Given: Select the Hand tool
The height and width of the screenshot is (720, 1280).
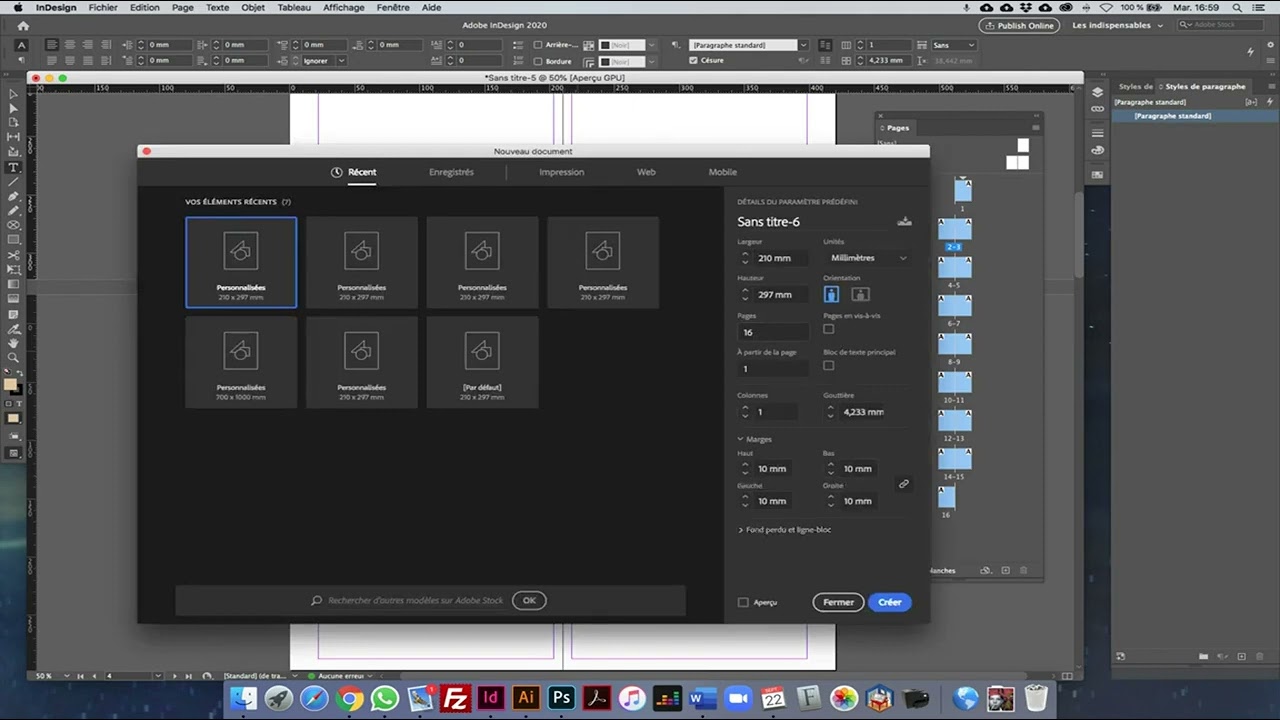Looking at the screenshot, I should (x=14, y=343).
